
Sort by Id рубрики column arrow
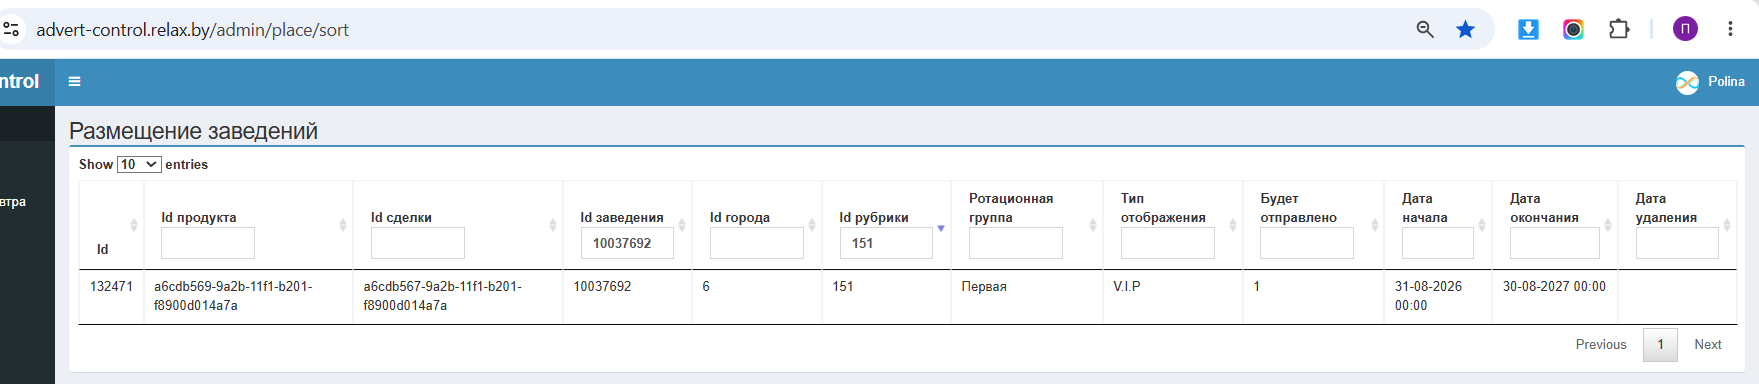tap(940, 228)
